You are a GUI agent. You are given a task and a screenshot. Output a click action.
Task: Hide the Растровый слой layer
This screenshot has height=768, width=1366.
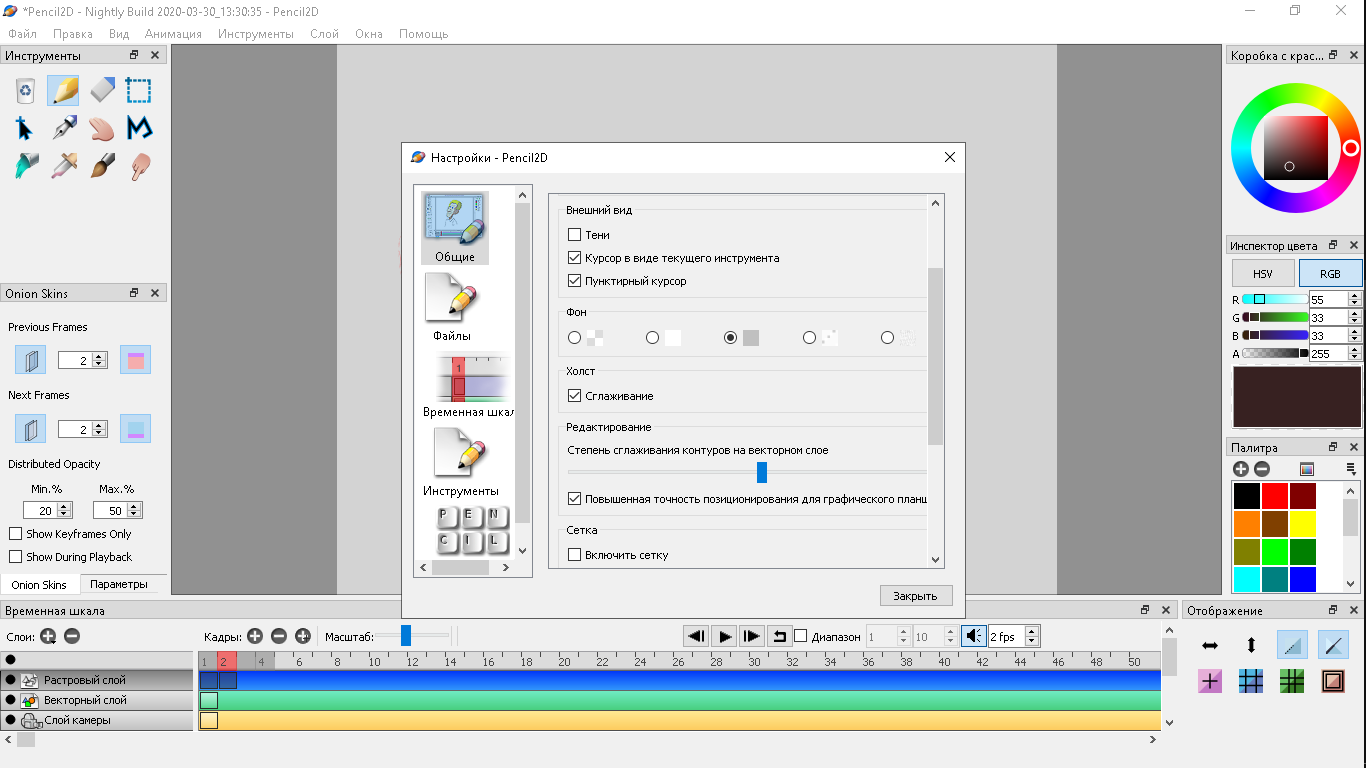10,680
